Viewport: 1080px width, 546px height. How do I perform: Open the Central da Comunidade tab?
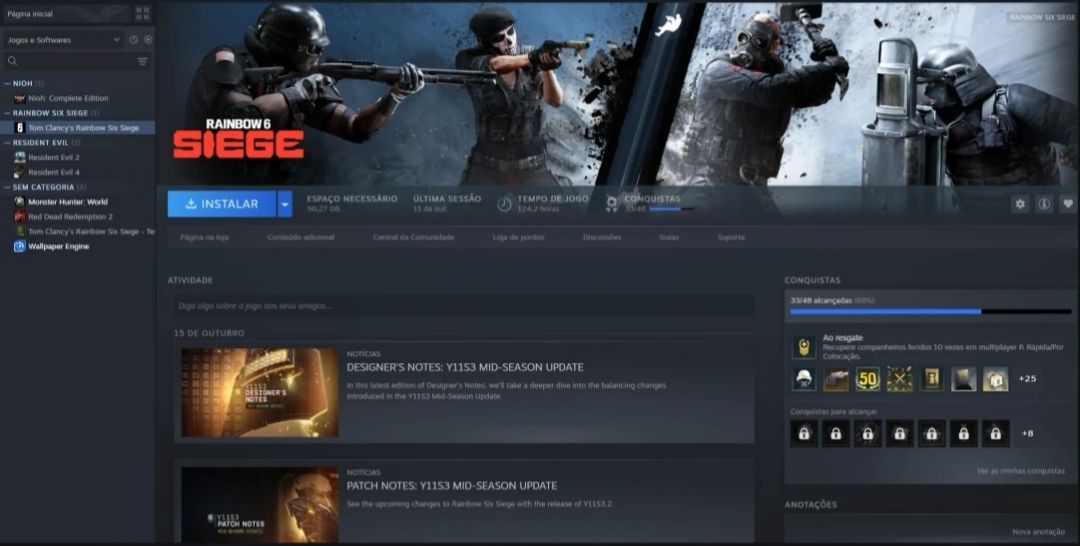pyautogui.click(x=414, y=237)
